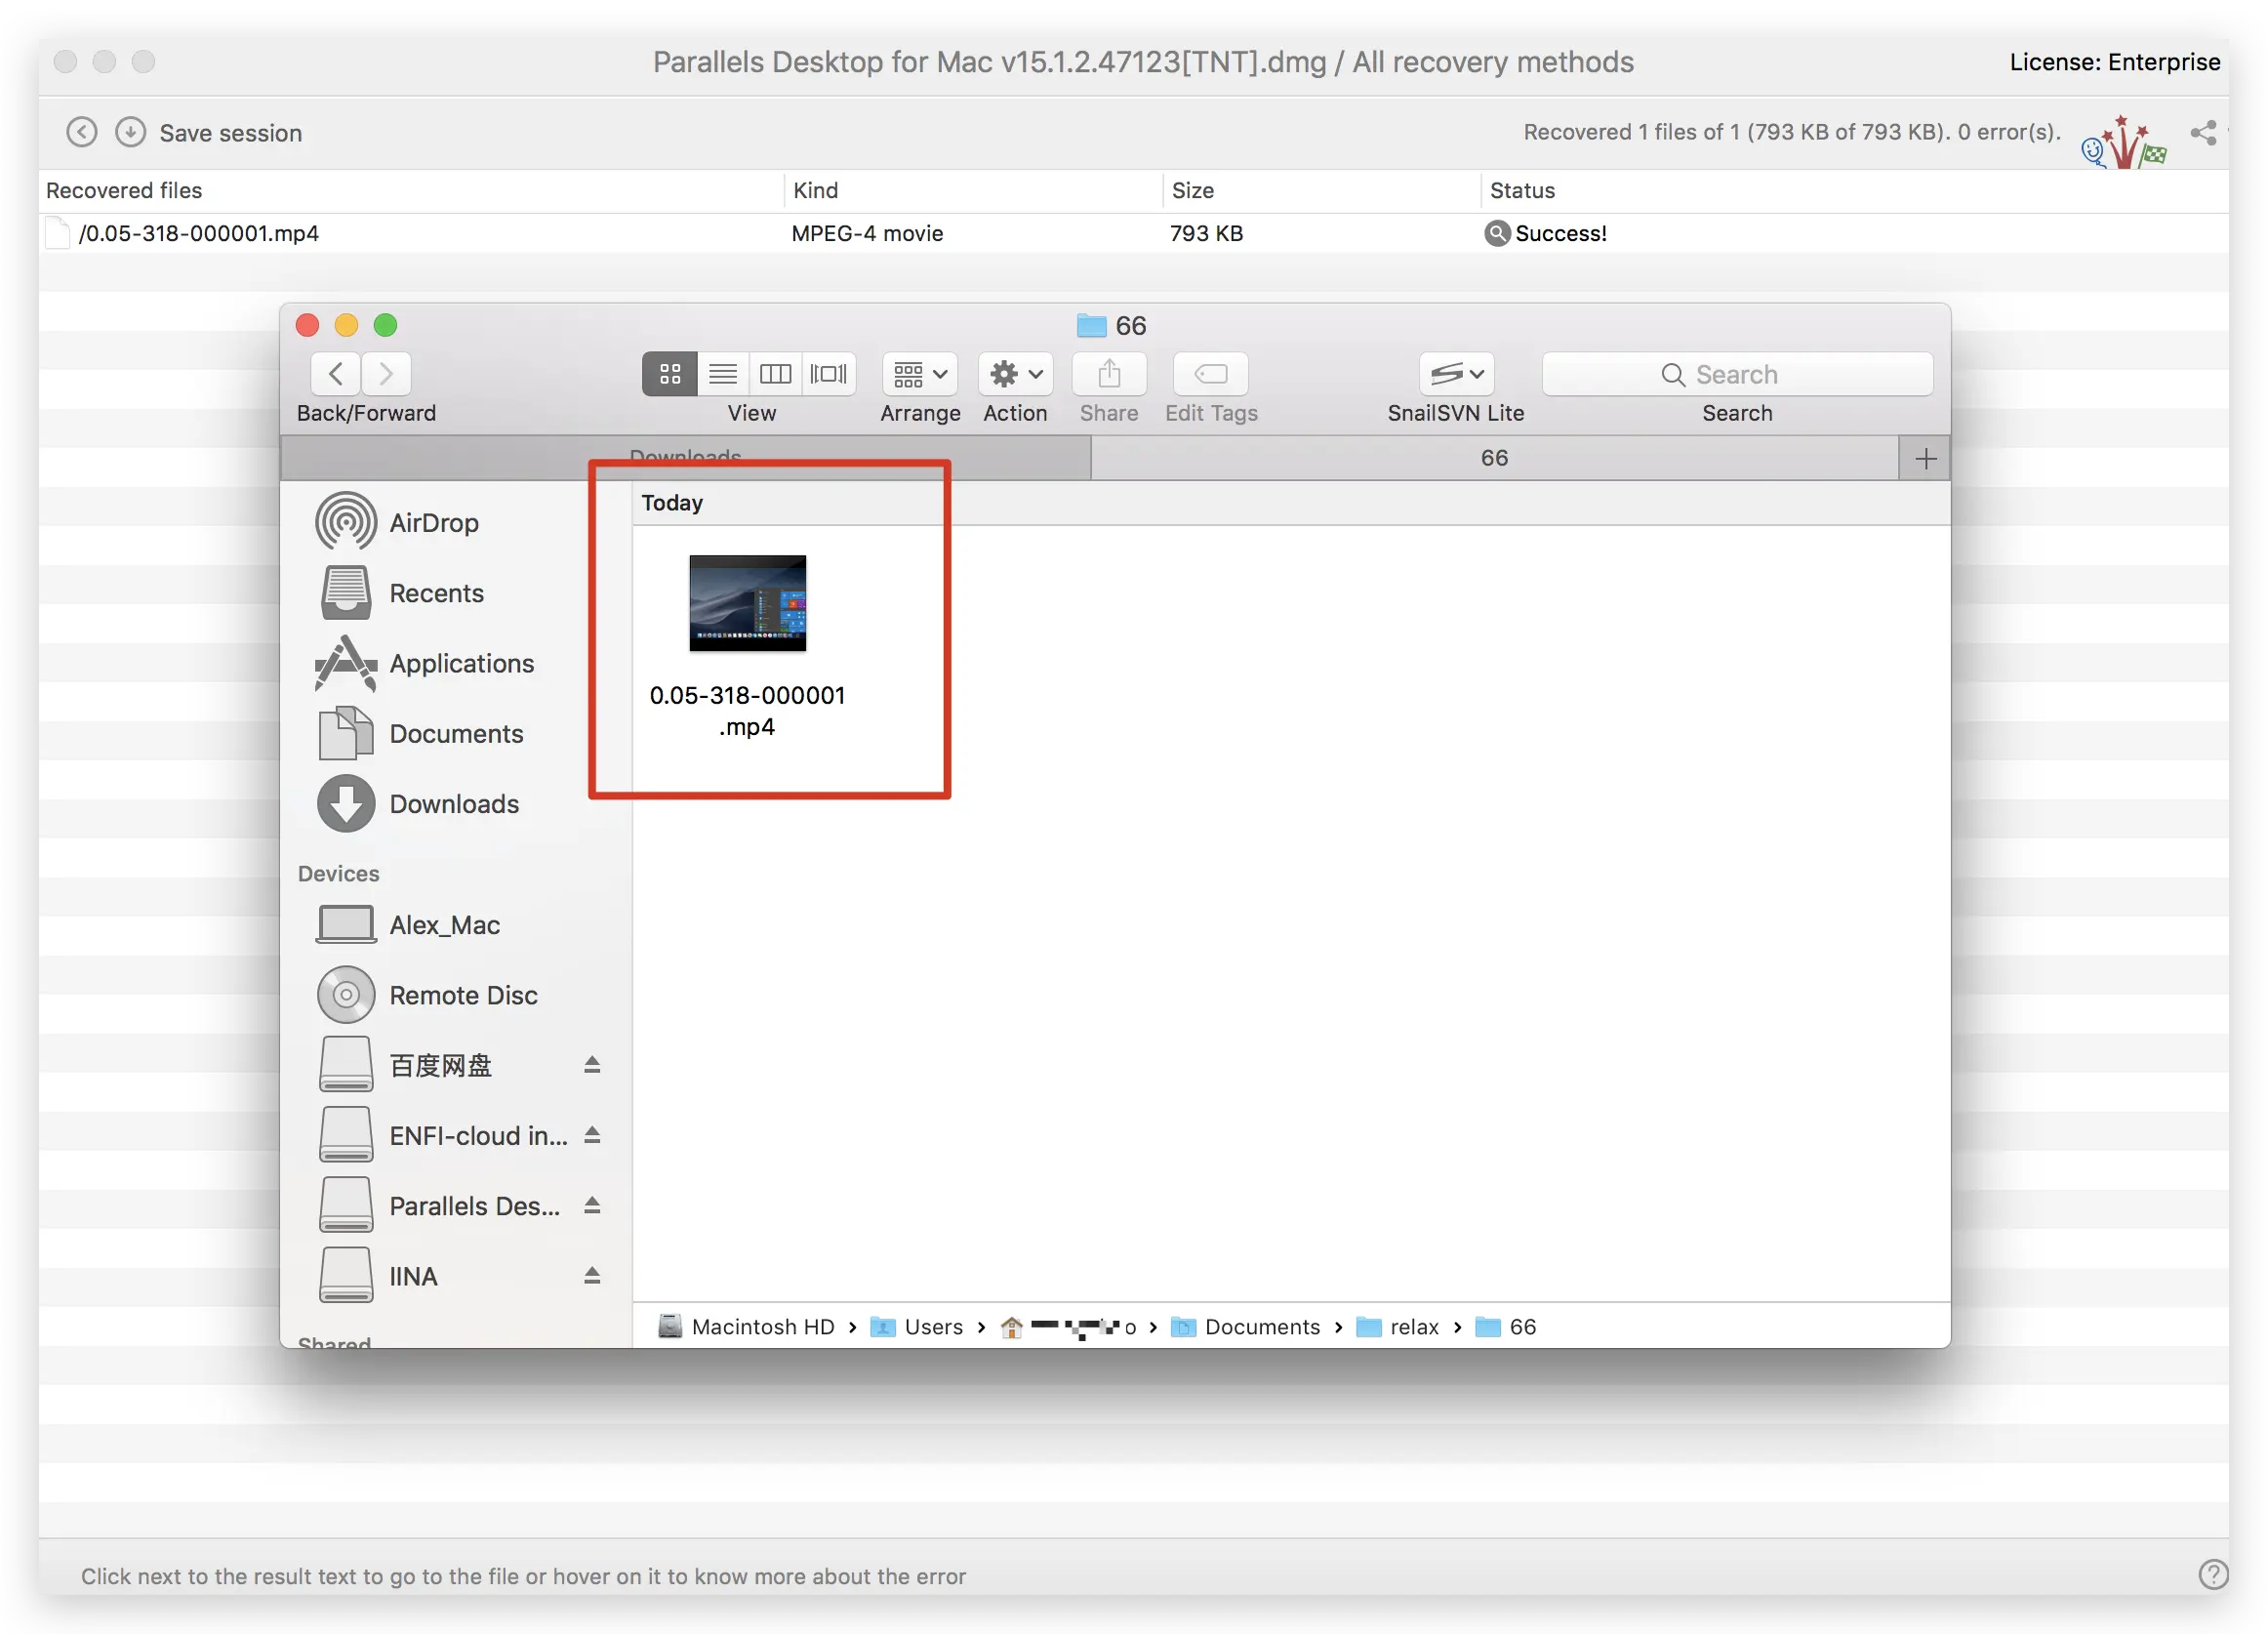Image resolution: width=2268 pixels, height=1634 pixels.
Task: Go back using recovery window back arrow
Action: coord(81,132)
